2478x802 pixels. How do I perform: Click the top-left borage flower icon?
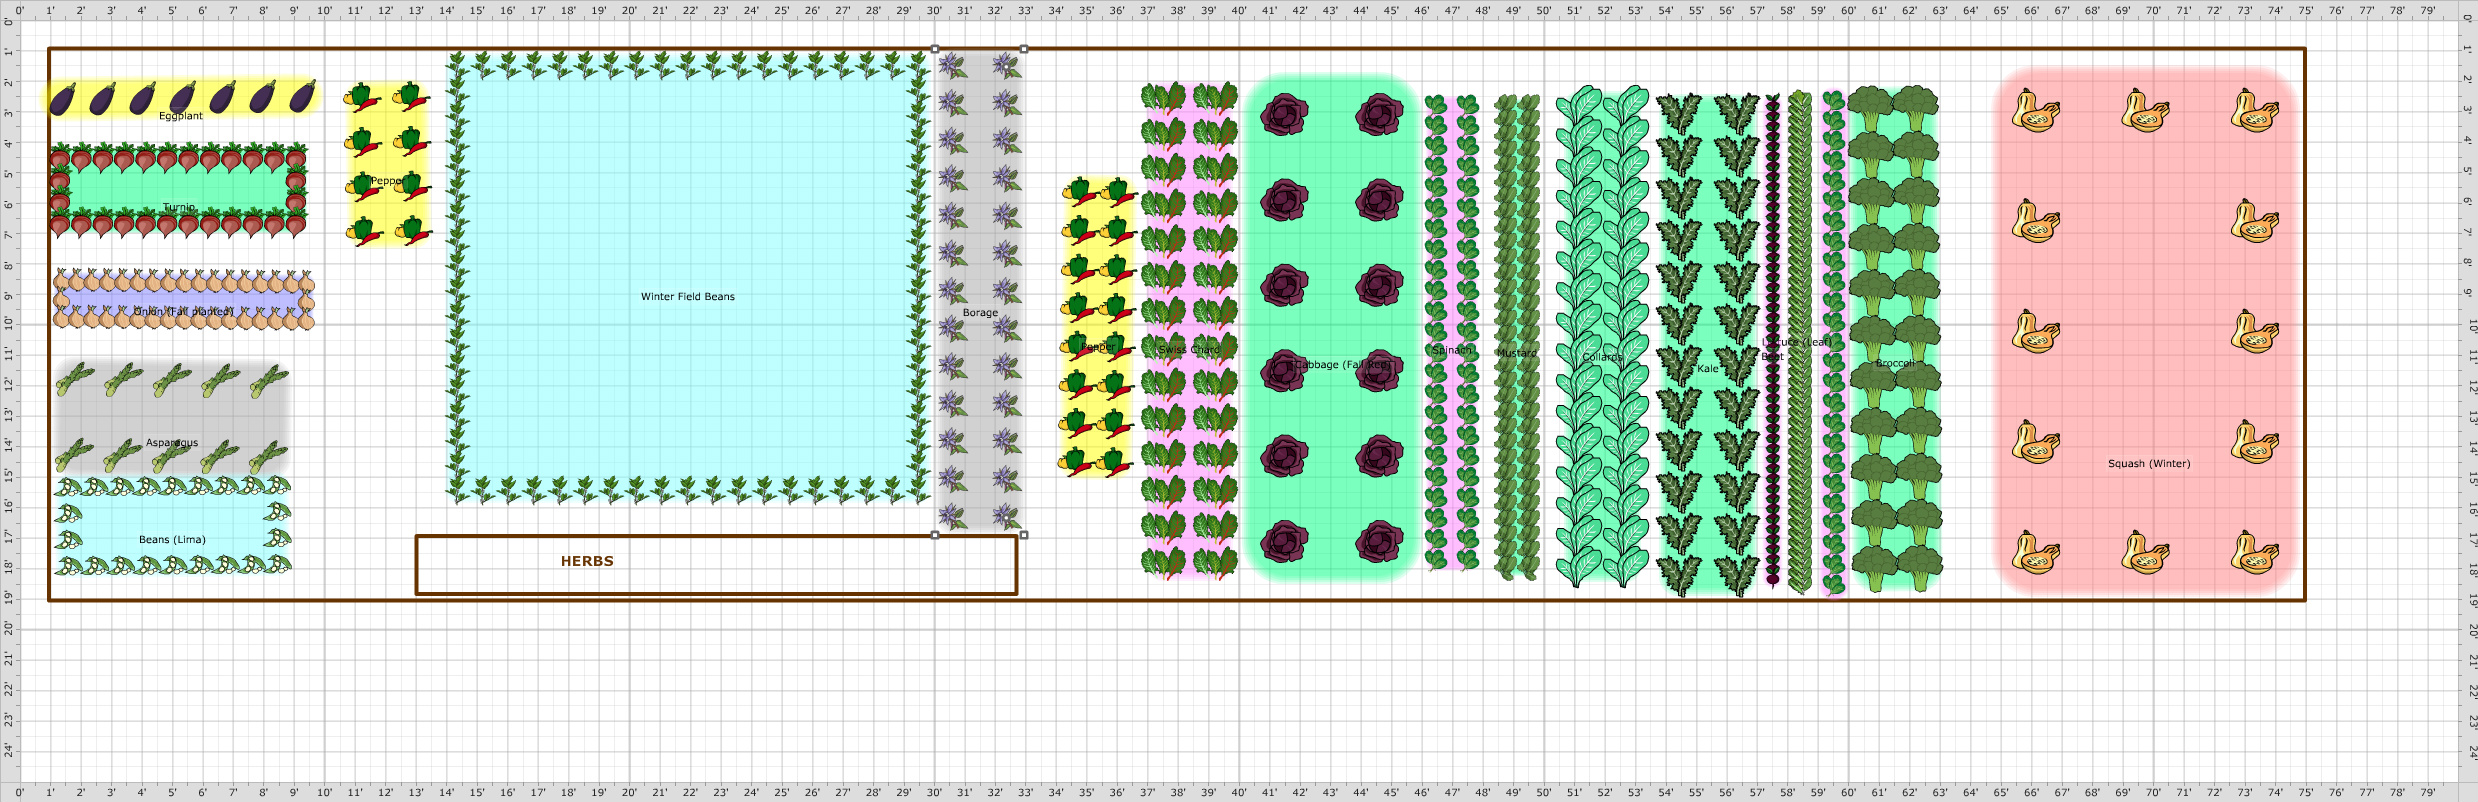point(952,67)
